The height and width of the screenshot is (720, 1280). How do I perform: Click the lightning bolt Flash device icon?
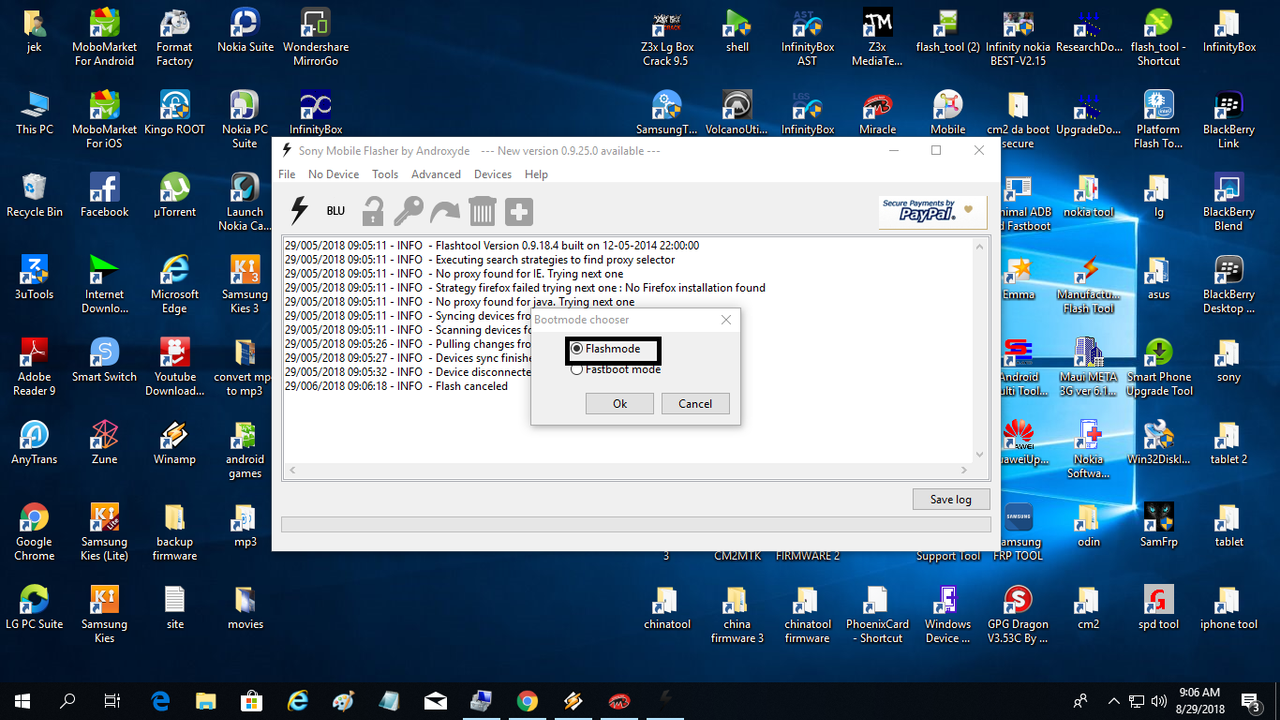coord(298,210)
